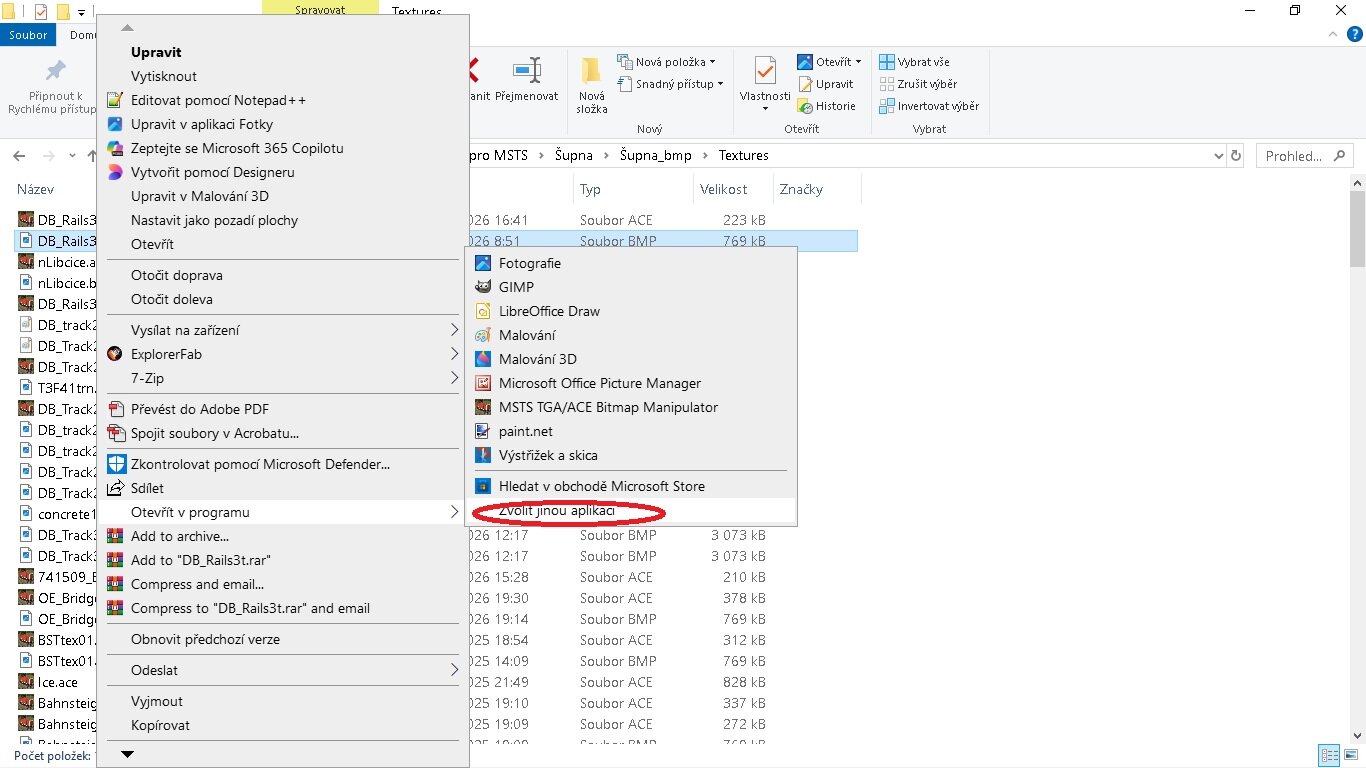Open file with GIMP from submenu
The height and width of the screenshot is (768, 1366).
click(x=516, y=287)
